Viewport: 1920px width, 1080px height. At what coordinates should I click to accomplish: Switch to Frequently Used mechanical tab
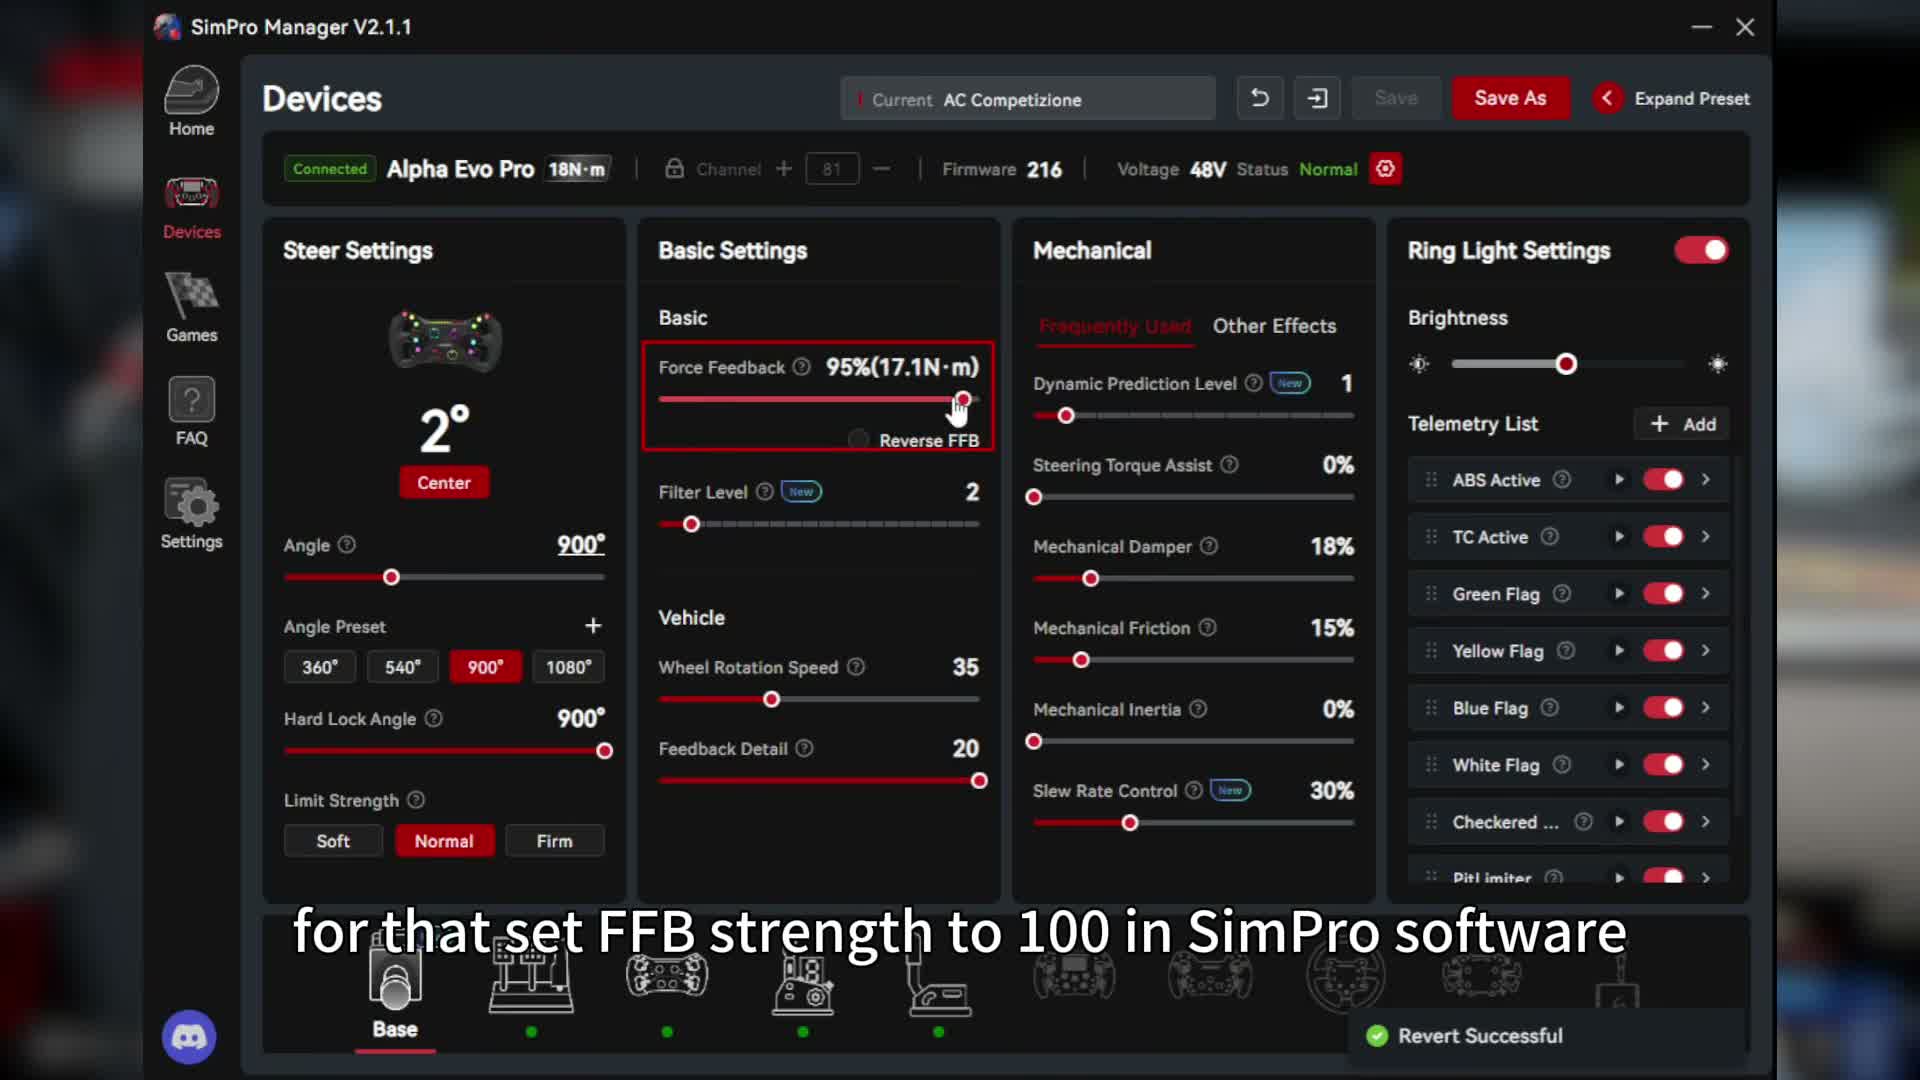(x=1115, y=327)
